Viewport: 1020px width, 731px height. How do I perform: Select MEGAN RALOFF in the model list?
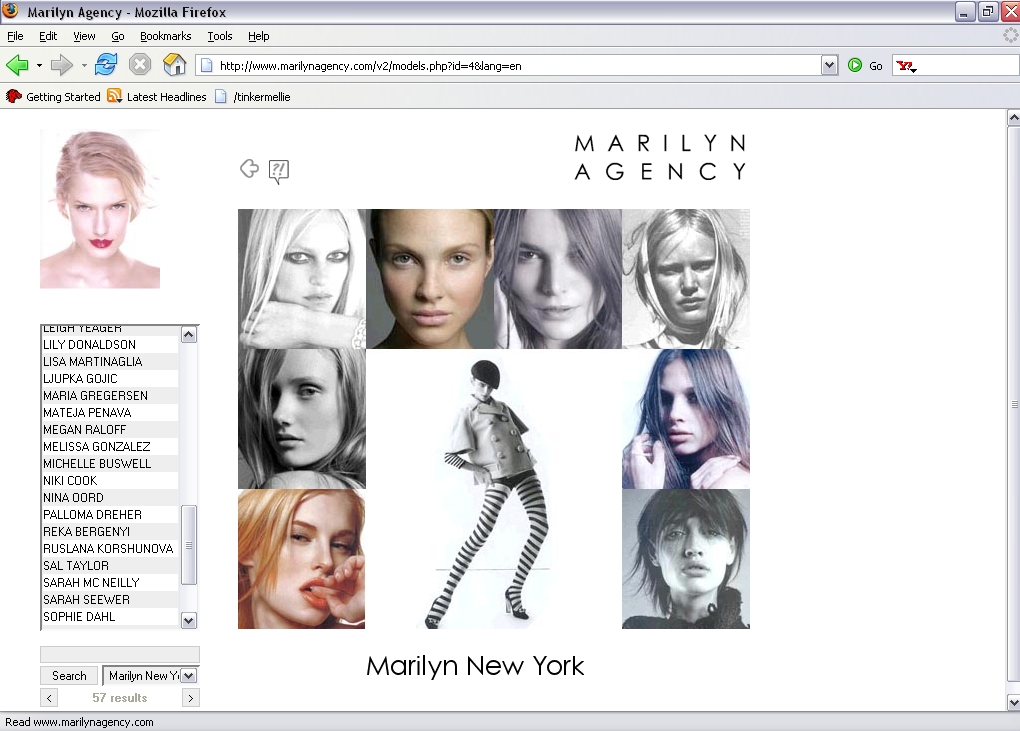110,429
